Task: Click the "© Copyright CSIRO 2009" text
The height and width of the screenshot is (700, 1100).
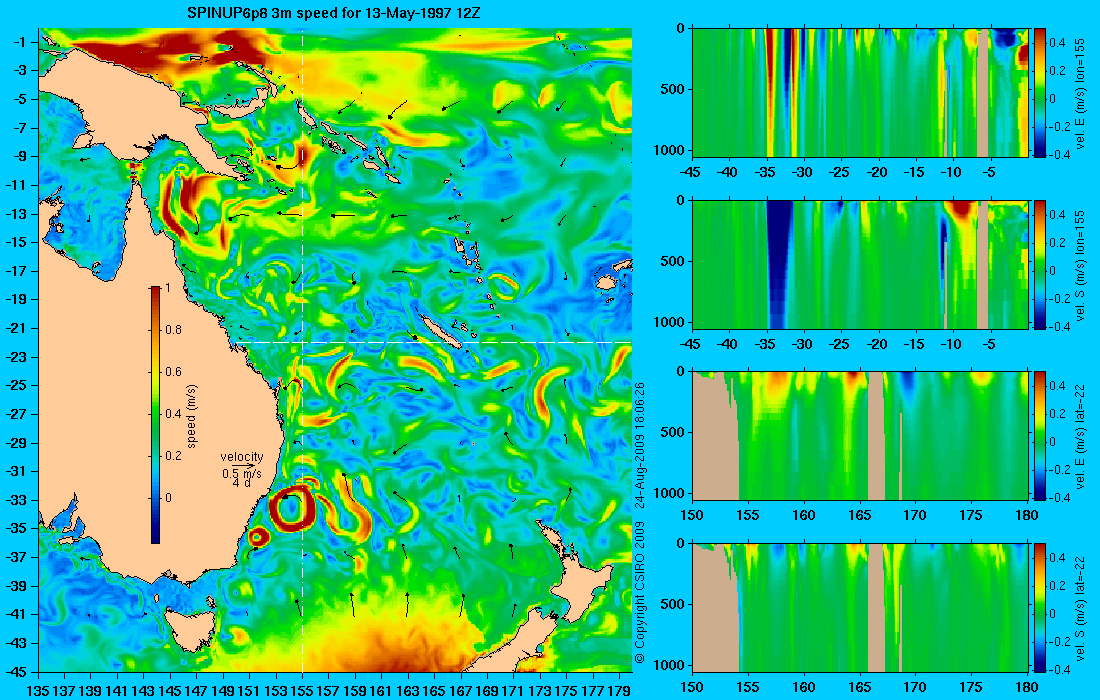Action: [639, 591]
